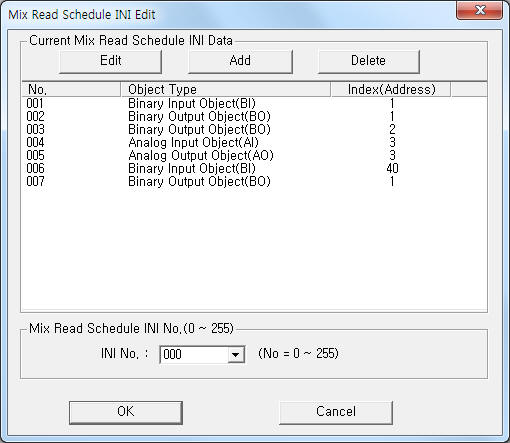
Task: Open the INI No. dropdown arrow
Action: click(x=236, y=354)
